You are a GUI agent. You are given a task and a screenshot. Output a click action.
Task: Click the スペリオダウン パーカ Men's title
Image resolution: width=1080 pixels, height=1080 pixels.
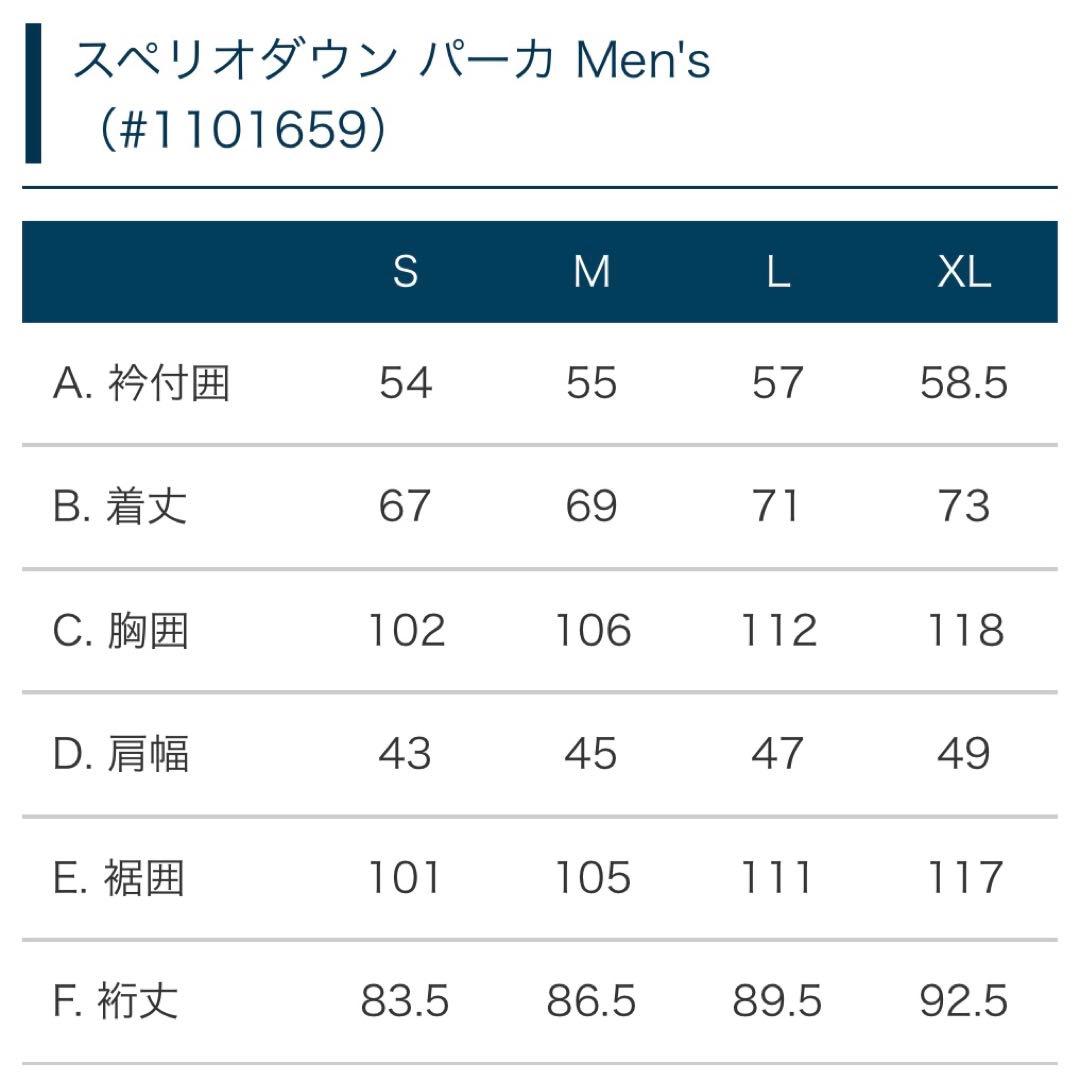coord(391,62)
